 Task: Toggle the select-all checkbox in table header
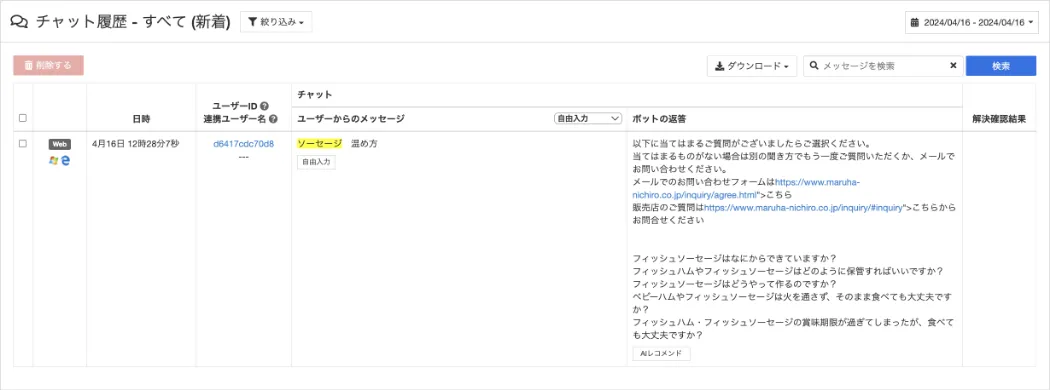[x=23, y=119]
